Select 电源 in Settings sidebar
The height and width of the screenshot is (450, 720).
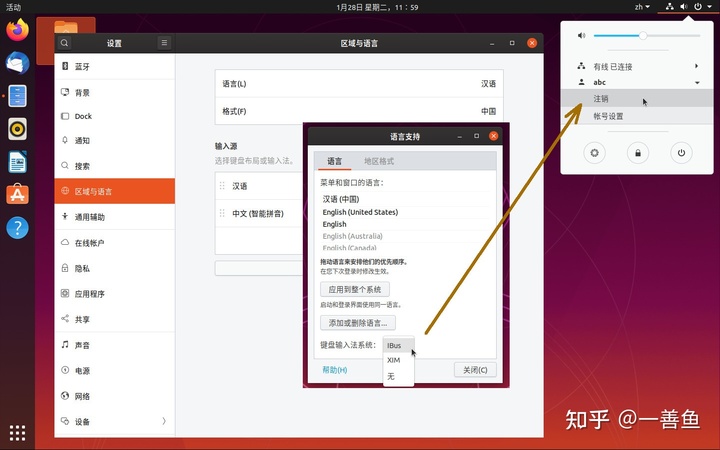(x=114, y=371)
